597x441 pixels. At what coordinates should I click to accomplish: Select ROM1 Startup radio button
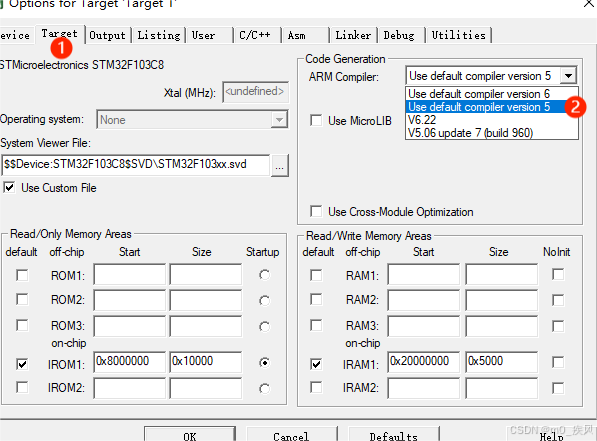pos(264,275)
